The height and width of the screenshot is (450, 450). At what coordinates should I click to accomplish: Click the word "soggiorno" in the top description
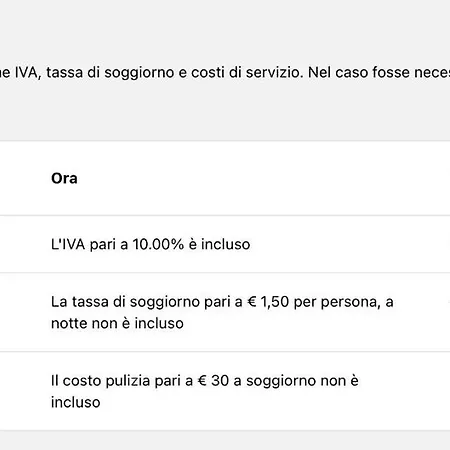coord(139,73)
